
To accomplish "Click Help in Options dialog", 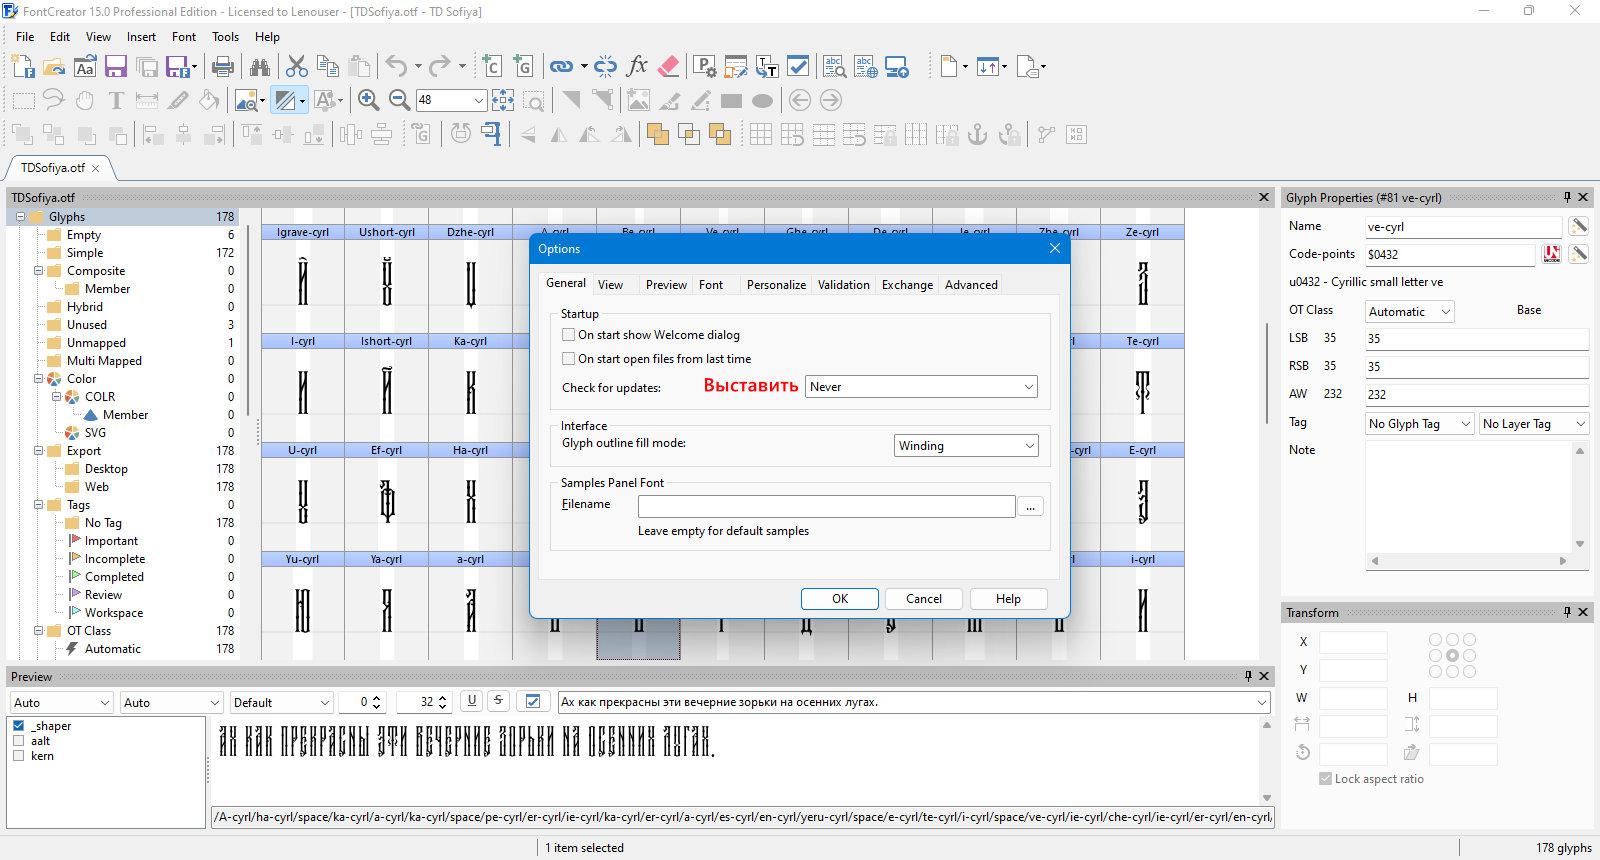I will [1008, 599].
